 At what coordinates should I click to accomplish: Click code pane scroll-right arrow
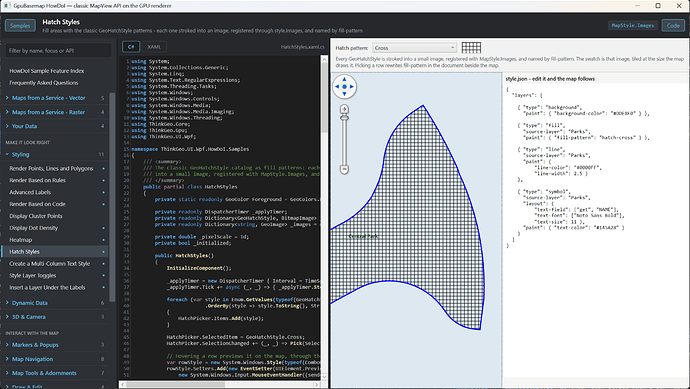[x=316, y=385]
